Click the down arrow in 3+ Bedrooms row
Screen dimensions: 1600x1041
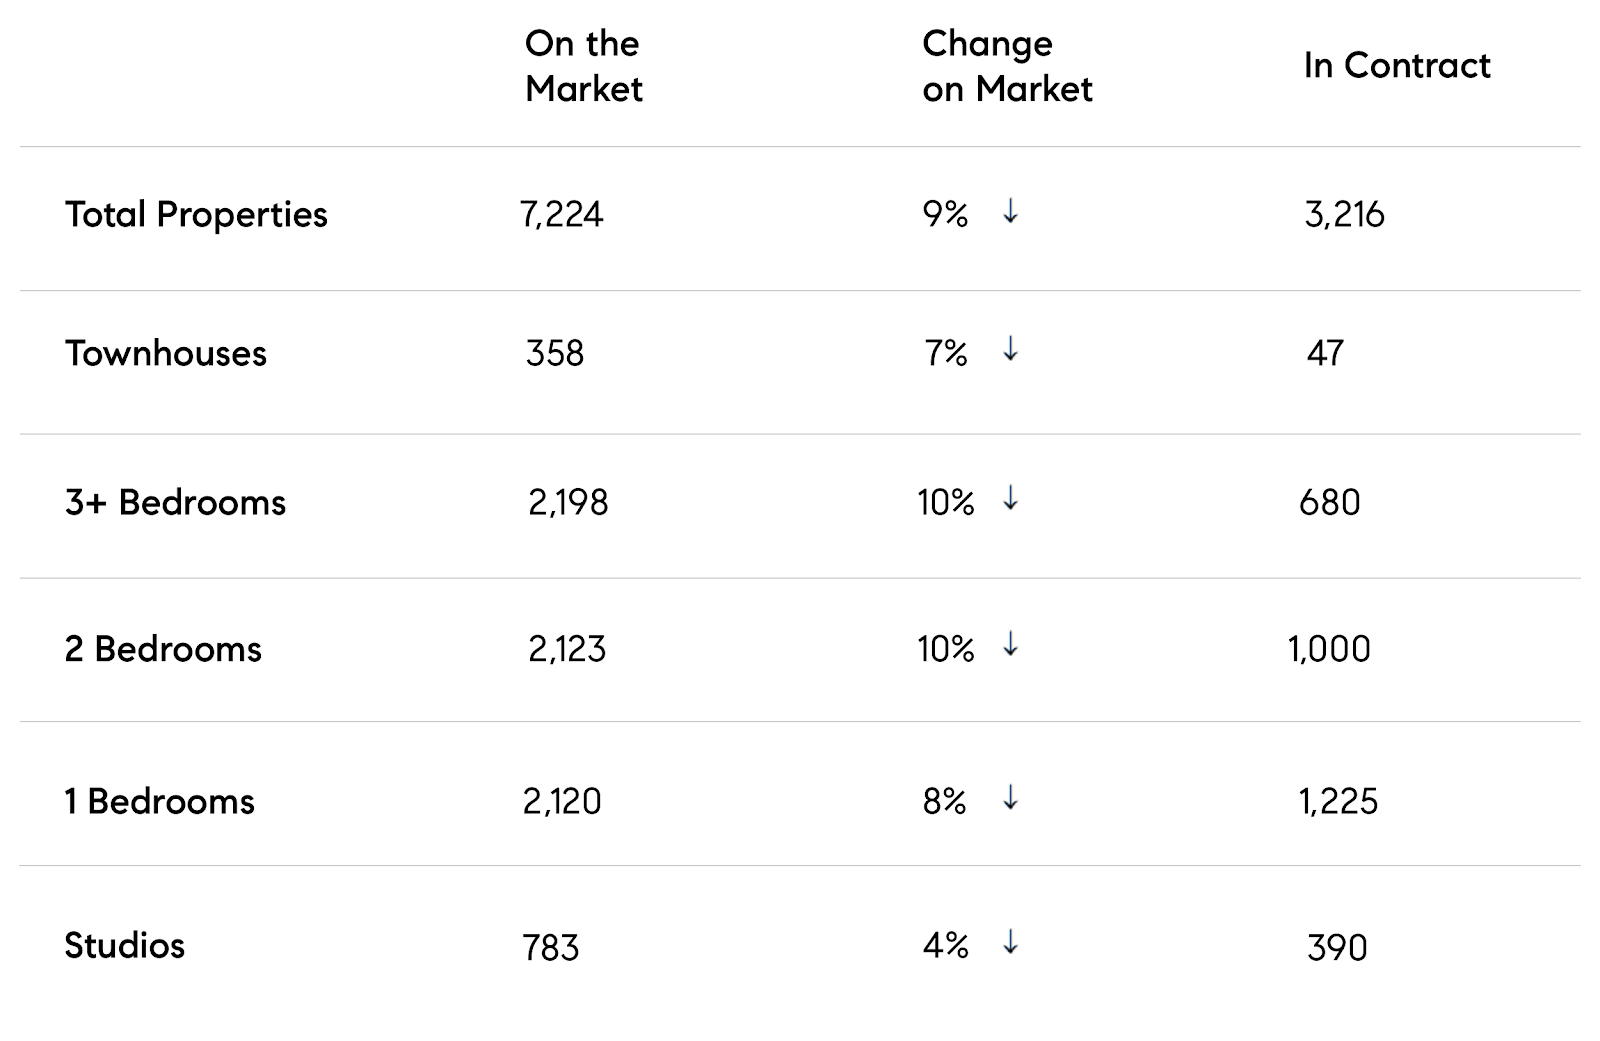(x=1010, y=498)
